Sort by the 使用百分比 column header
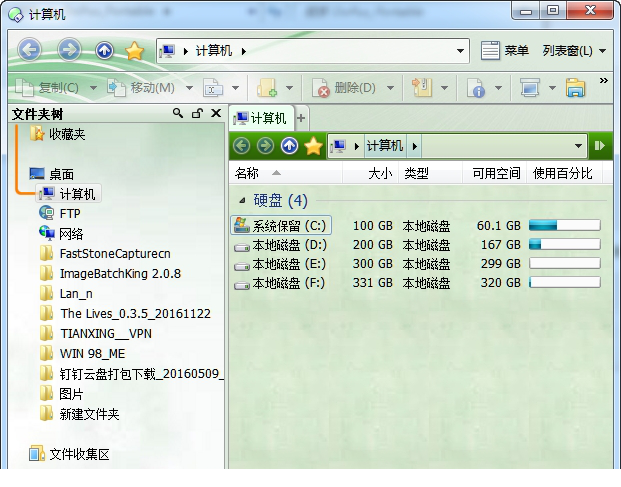The width and height of the screenshot is (621, 487). coord(562,173)
